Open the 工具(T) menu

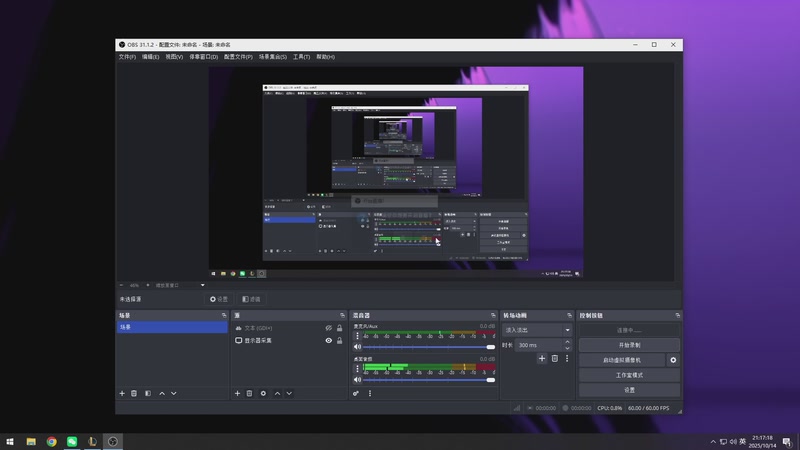(x=301, y=57)
